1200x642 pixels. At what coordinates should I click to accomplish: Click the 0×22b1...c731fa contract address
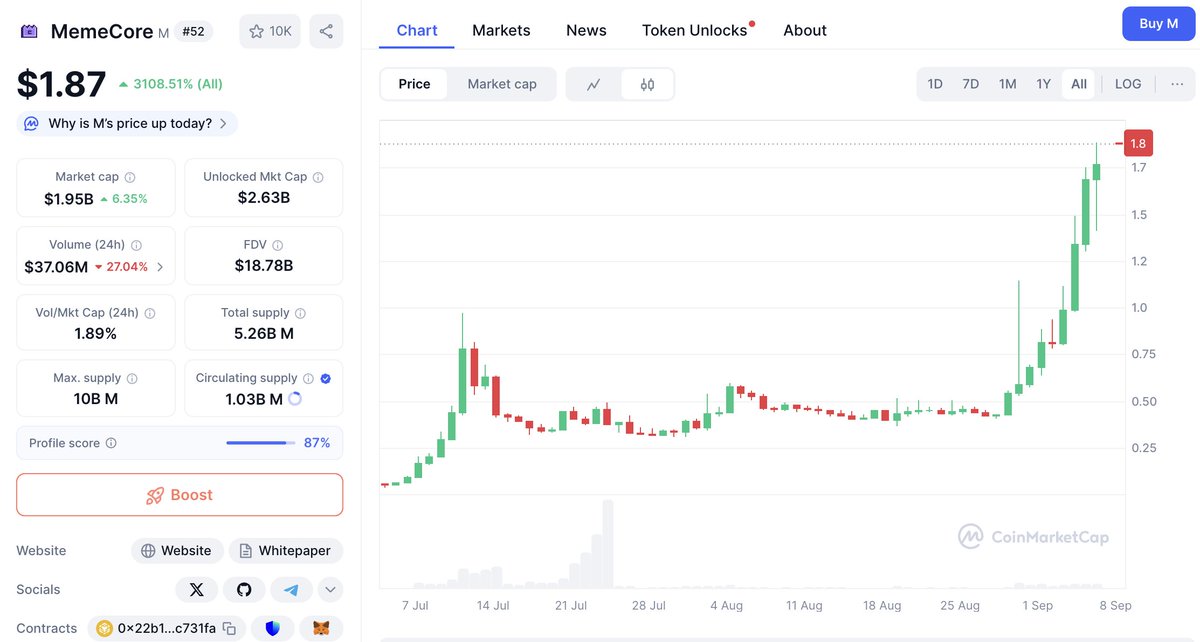(167, 629)
